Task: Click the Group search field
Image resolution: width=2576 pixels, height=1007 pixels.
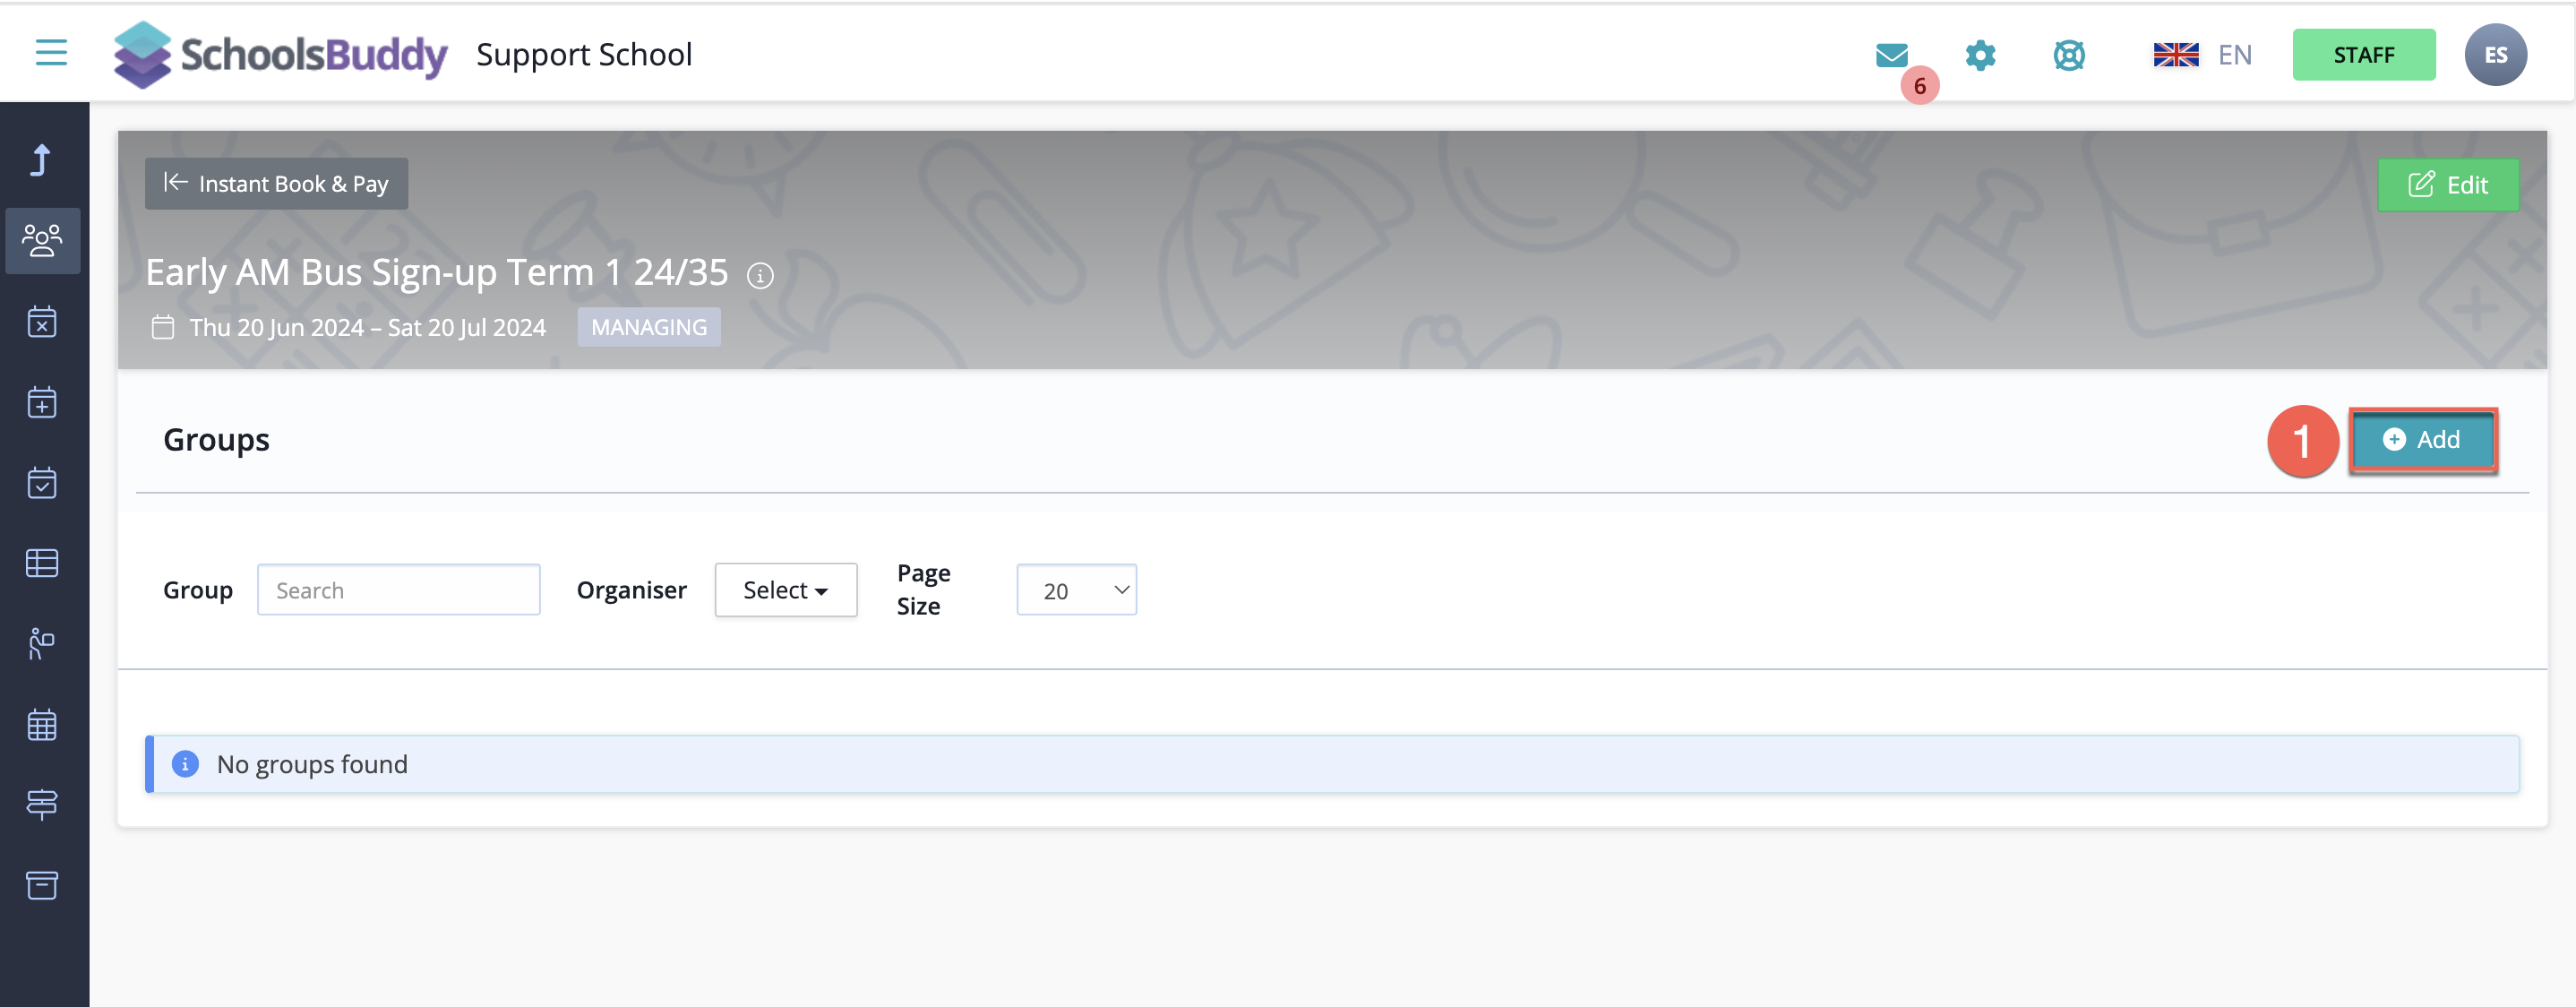Action: 399,590
